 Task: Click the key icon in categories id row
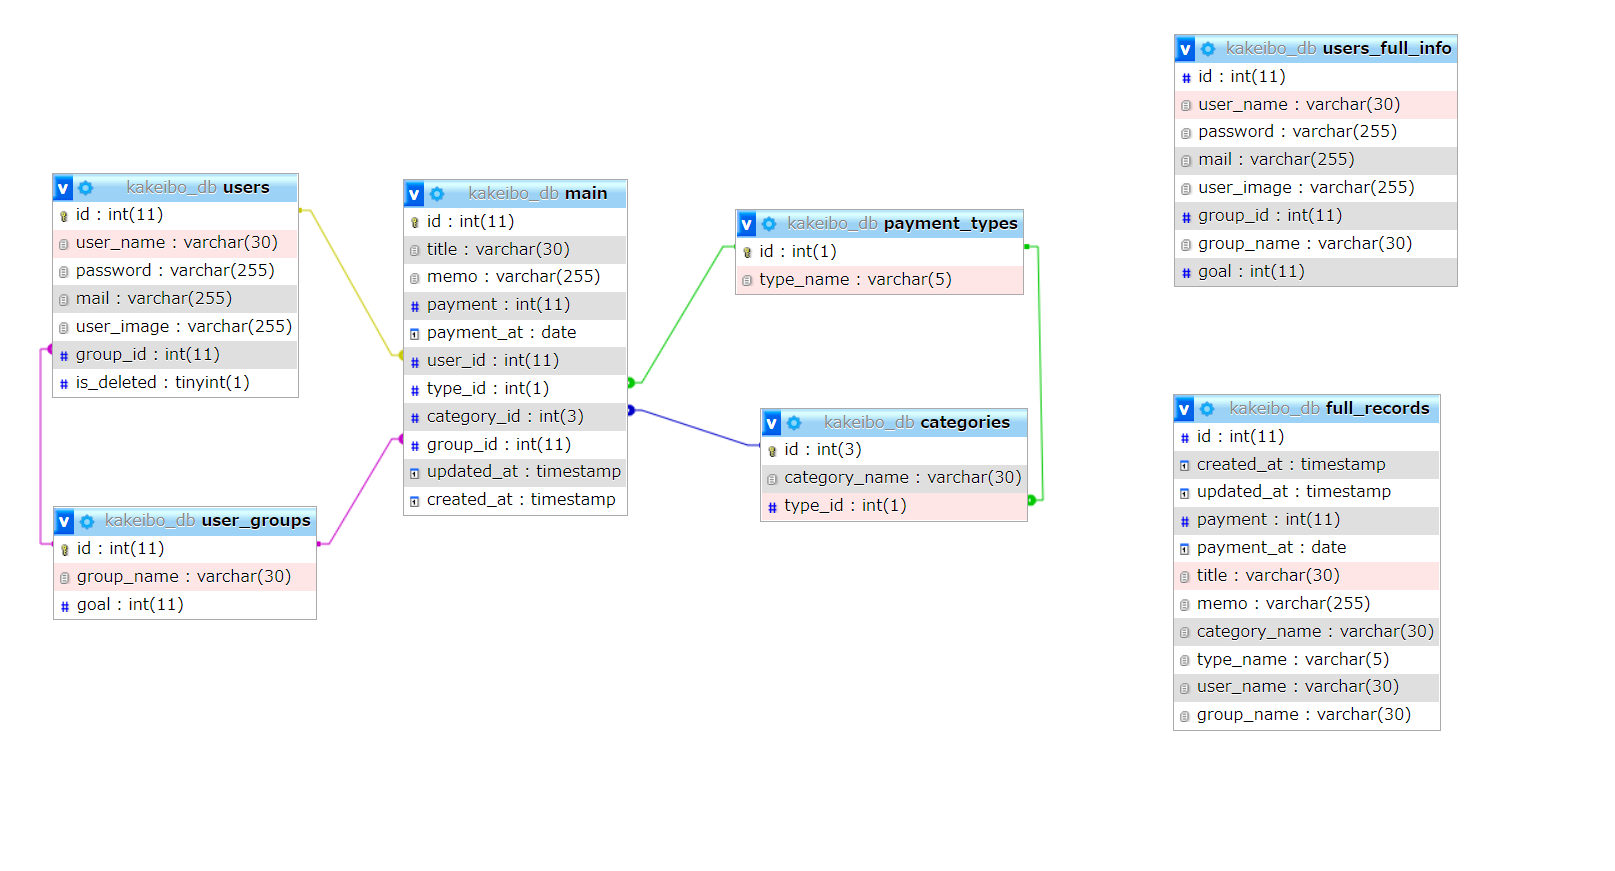(772, 451)
